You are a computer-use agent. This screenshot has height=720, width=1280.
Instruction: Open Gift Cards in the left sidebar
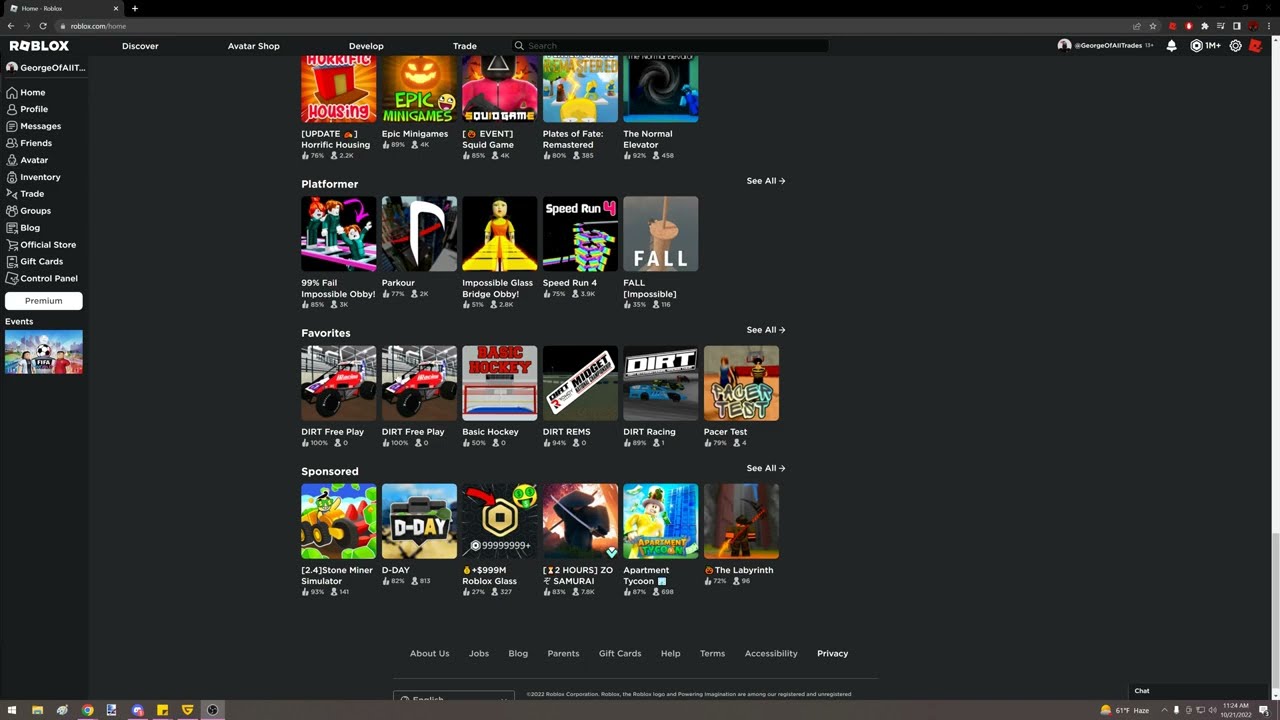coord(34,262)
